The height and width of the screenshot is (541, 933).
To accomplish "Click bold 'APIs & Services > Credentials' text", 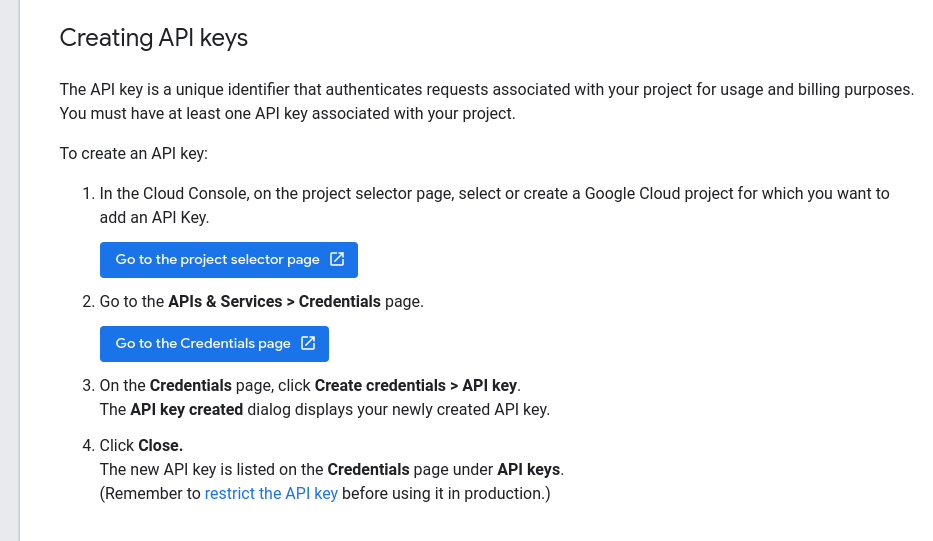I will 260,301.
